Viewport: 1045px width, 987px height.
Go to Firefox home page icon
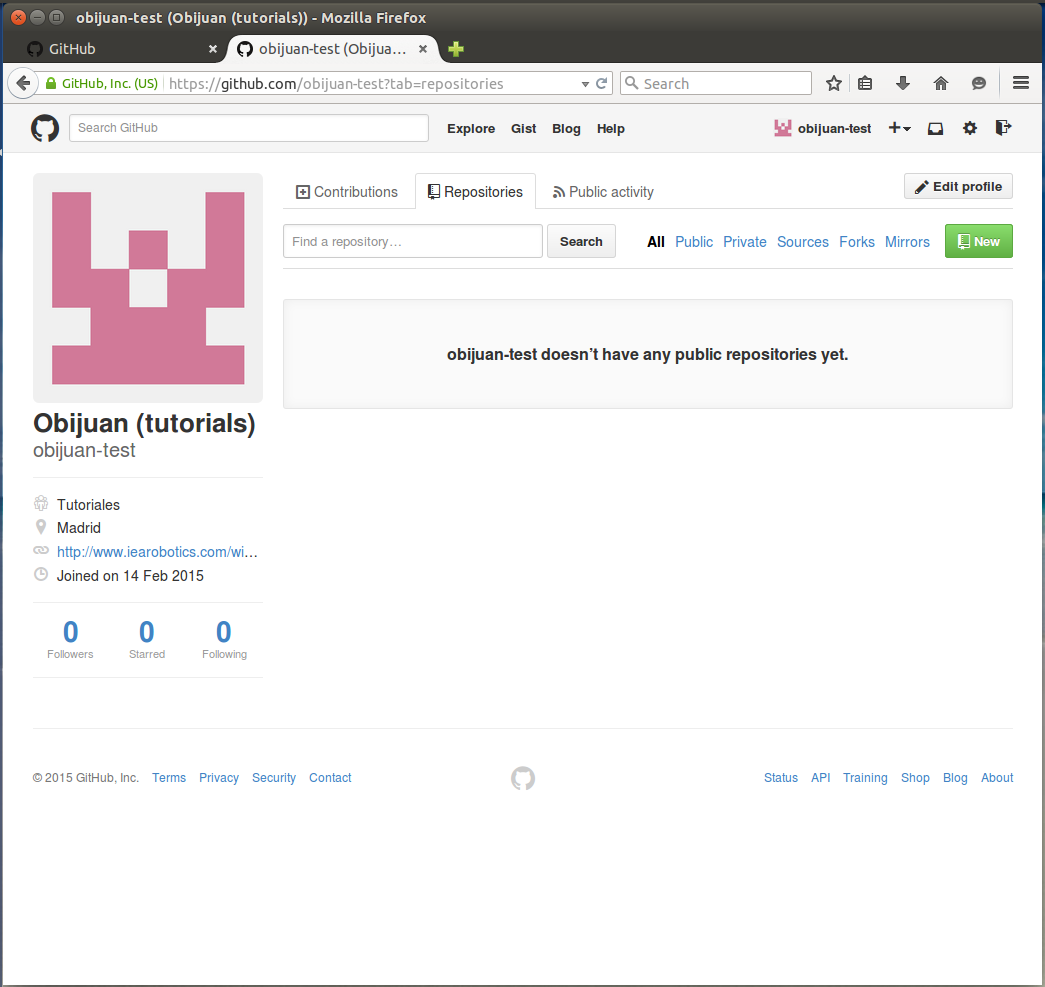click(x=940, y=84)
